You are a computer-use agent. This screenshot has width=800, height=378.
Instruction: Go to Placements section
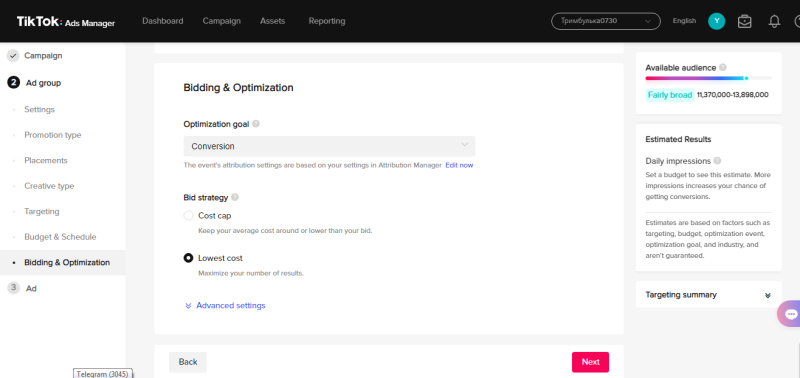click(x=46, y=160)
